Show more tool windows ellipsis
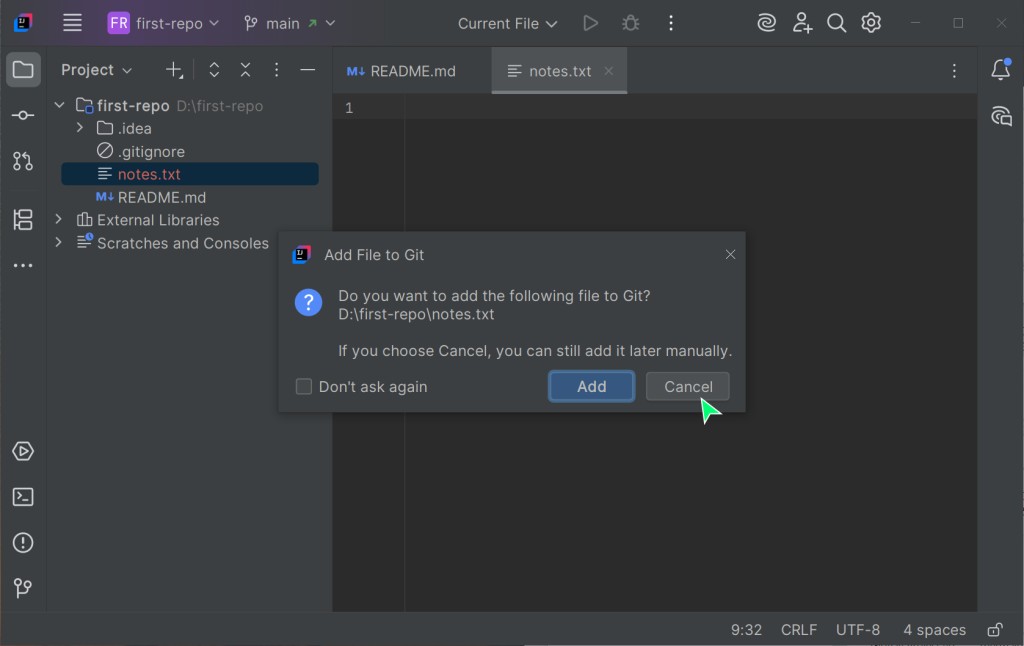The image size is (1024, 646). click(23, 265)
